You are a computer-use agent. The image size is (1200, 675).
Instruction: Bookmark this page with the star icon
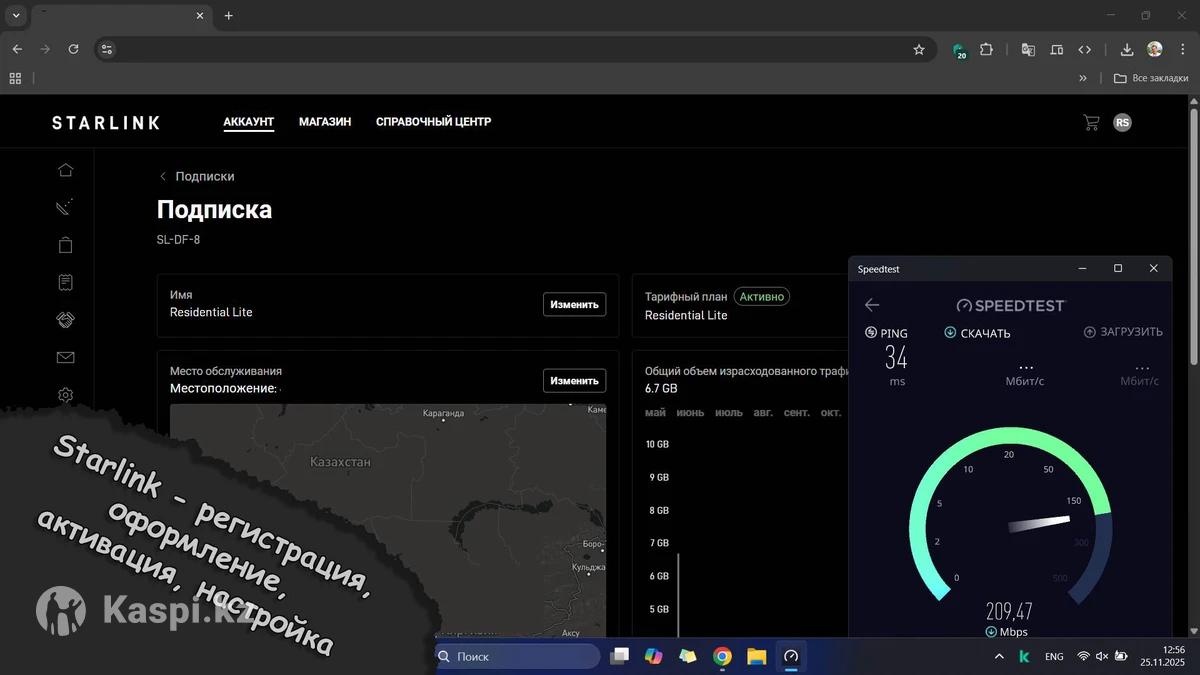[918, 49]
